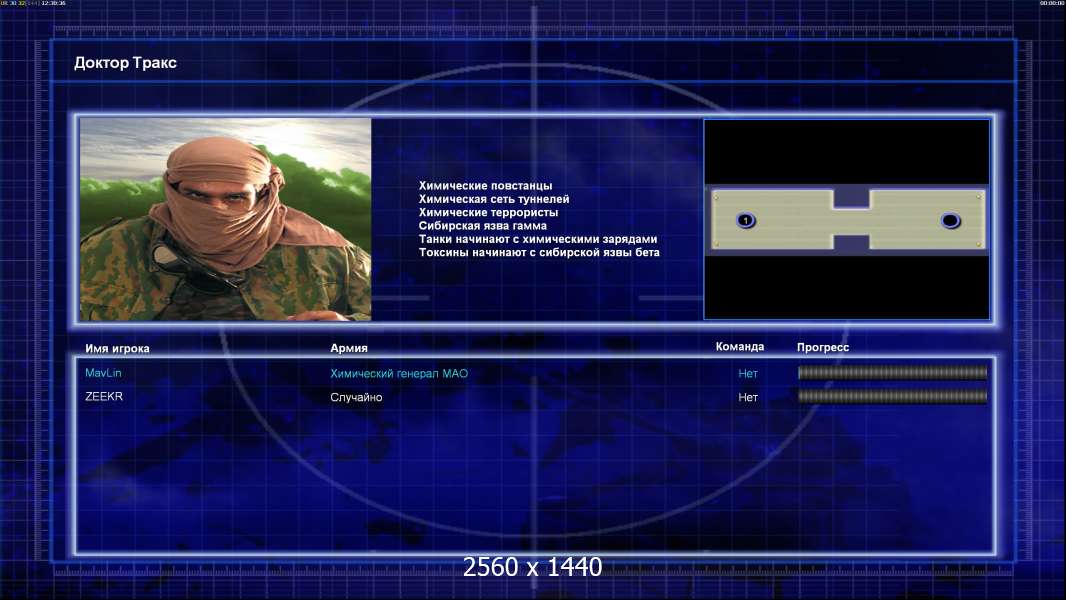Click the line Химические повстанцы

pos(485,186)
